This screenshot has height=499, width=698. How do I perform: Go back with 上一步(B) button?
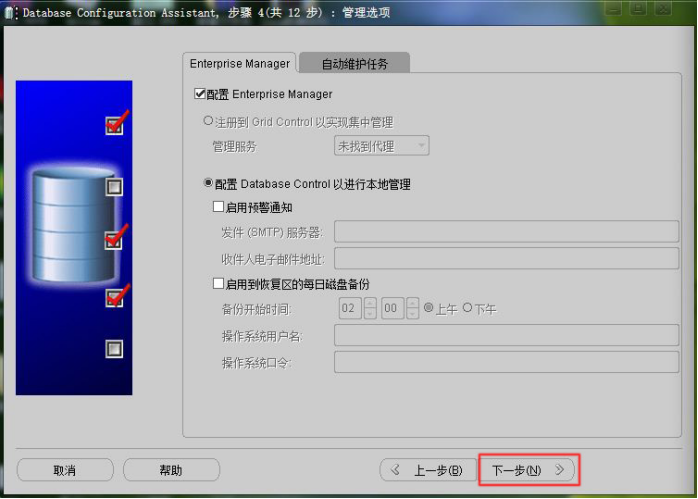click(x=429, y=470)
